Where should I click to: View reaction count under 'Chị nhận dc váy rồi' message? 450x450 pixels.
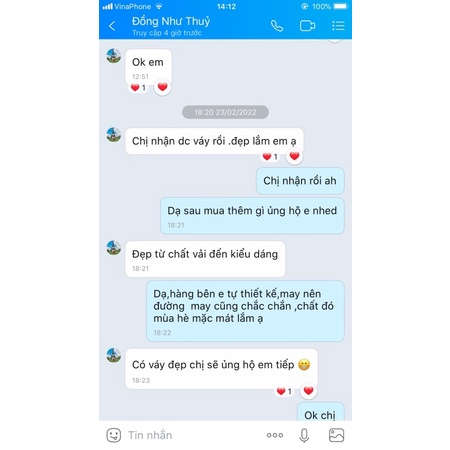click(x=270, y=156)
